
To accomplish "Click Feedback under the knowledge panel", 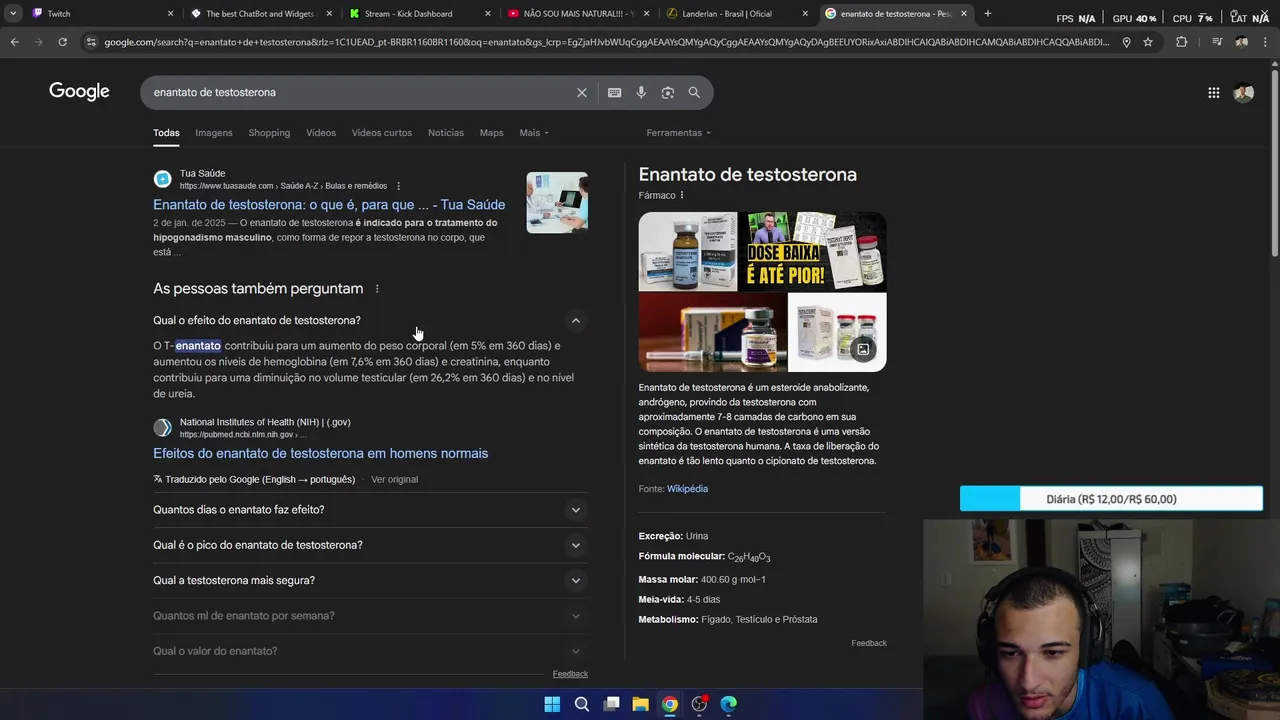I will click(x=869, y=643).
